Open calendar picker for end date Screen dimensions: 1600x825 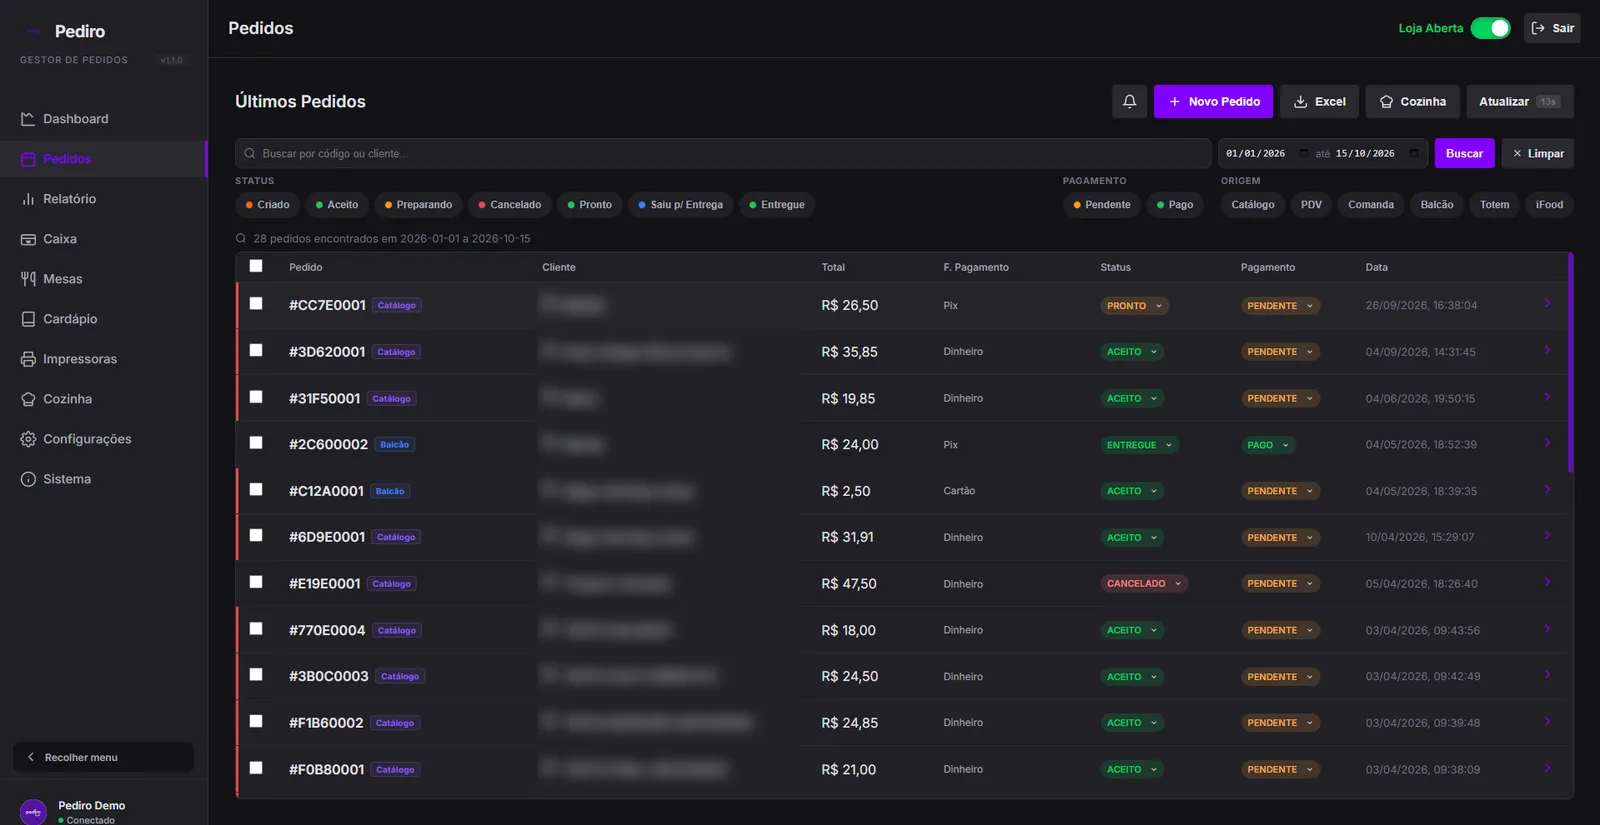[1414, 153]
